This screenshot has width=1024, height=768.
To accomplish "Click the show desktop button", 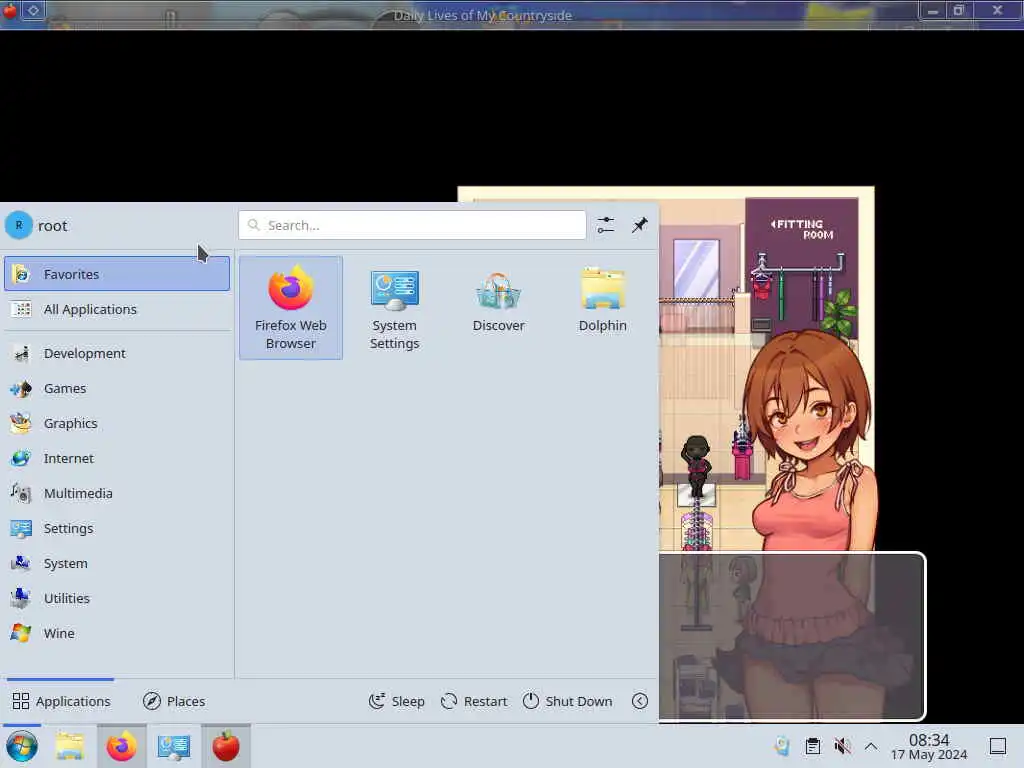I will (x=998, y=746).
